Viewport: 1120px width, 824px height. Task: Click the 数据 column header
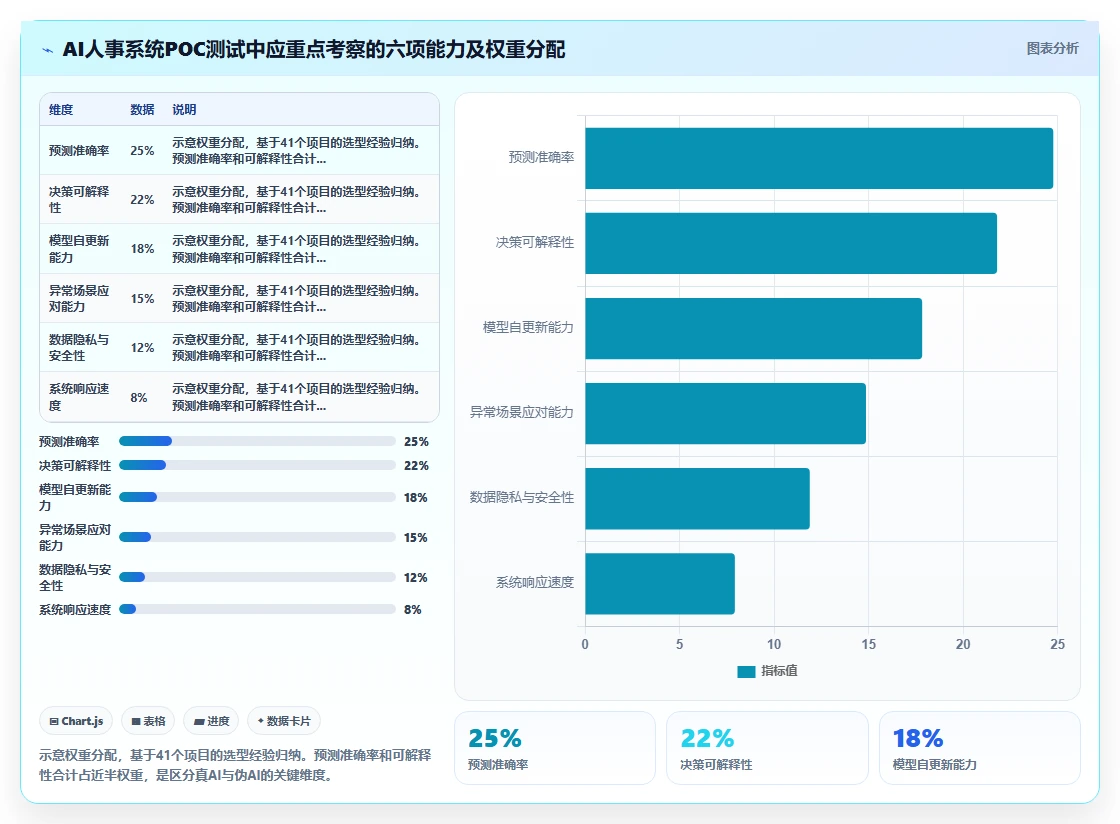[142, 109]
